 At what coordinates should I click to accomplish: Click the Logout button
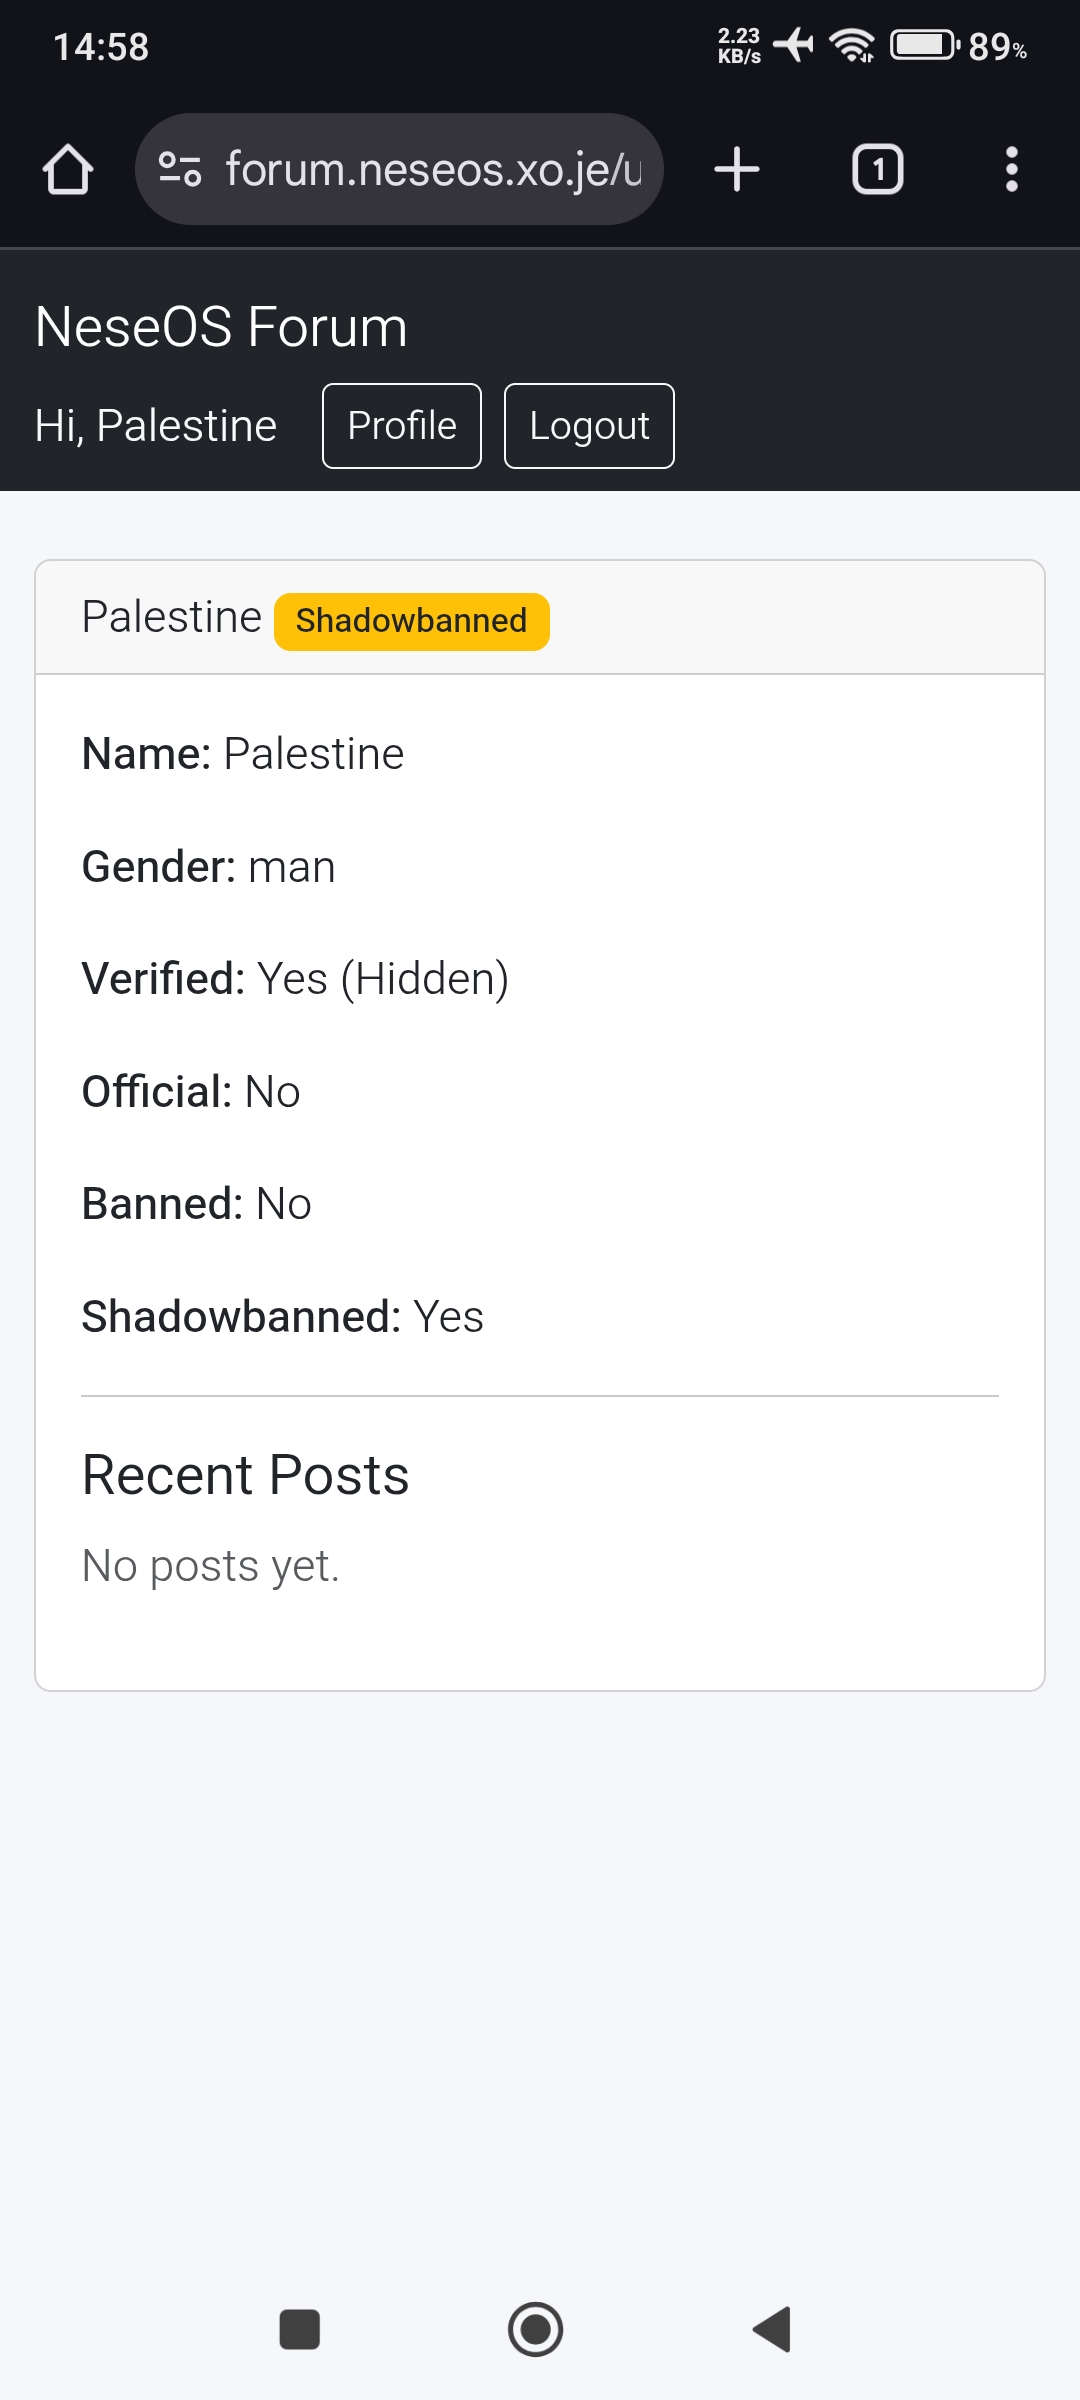(x=589, y=426)
